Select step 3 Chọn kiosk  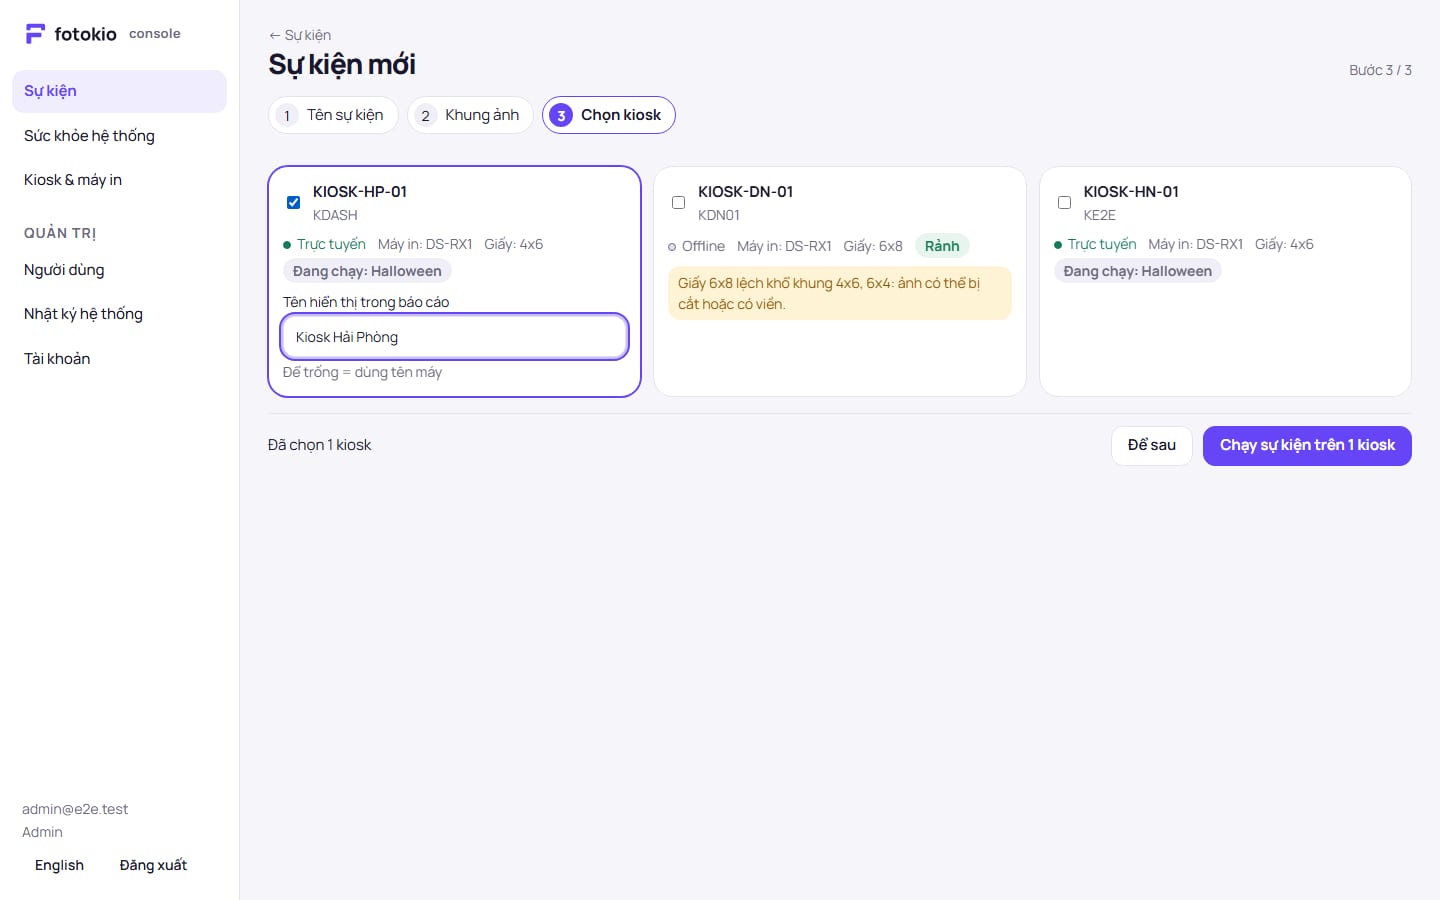[x=609, y=115]
